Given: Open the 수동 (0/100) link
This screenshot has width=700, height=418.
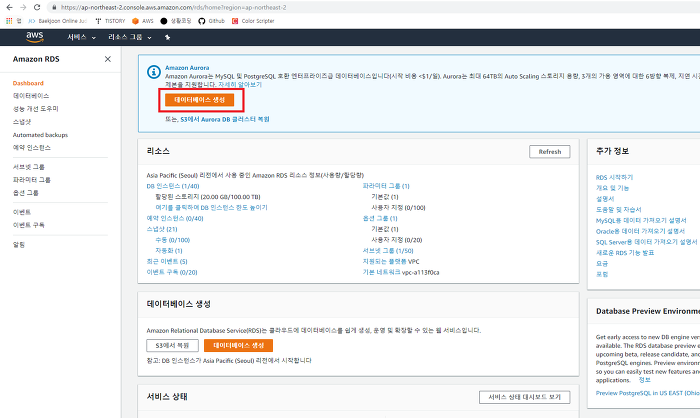Looking at the screenshot, I should click(x=173, y=240).
